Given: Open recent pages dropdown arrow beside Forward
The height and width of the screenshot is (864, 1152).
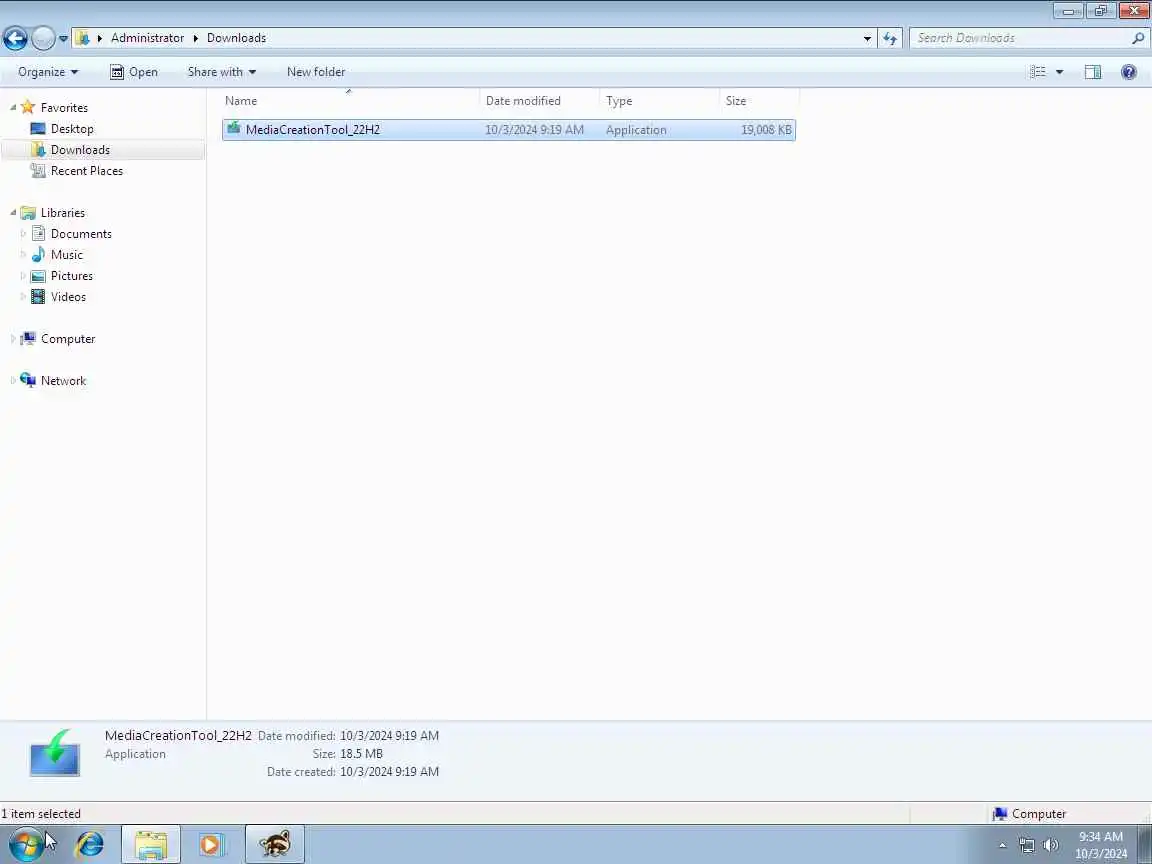Looking at the screenshot, I should 63,38.
